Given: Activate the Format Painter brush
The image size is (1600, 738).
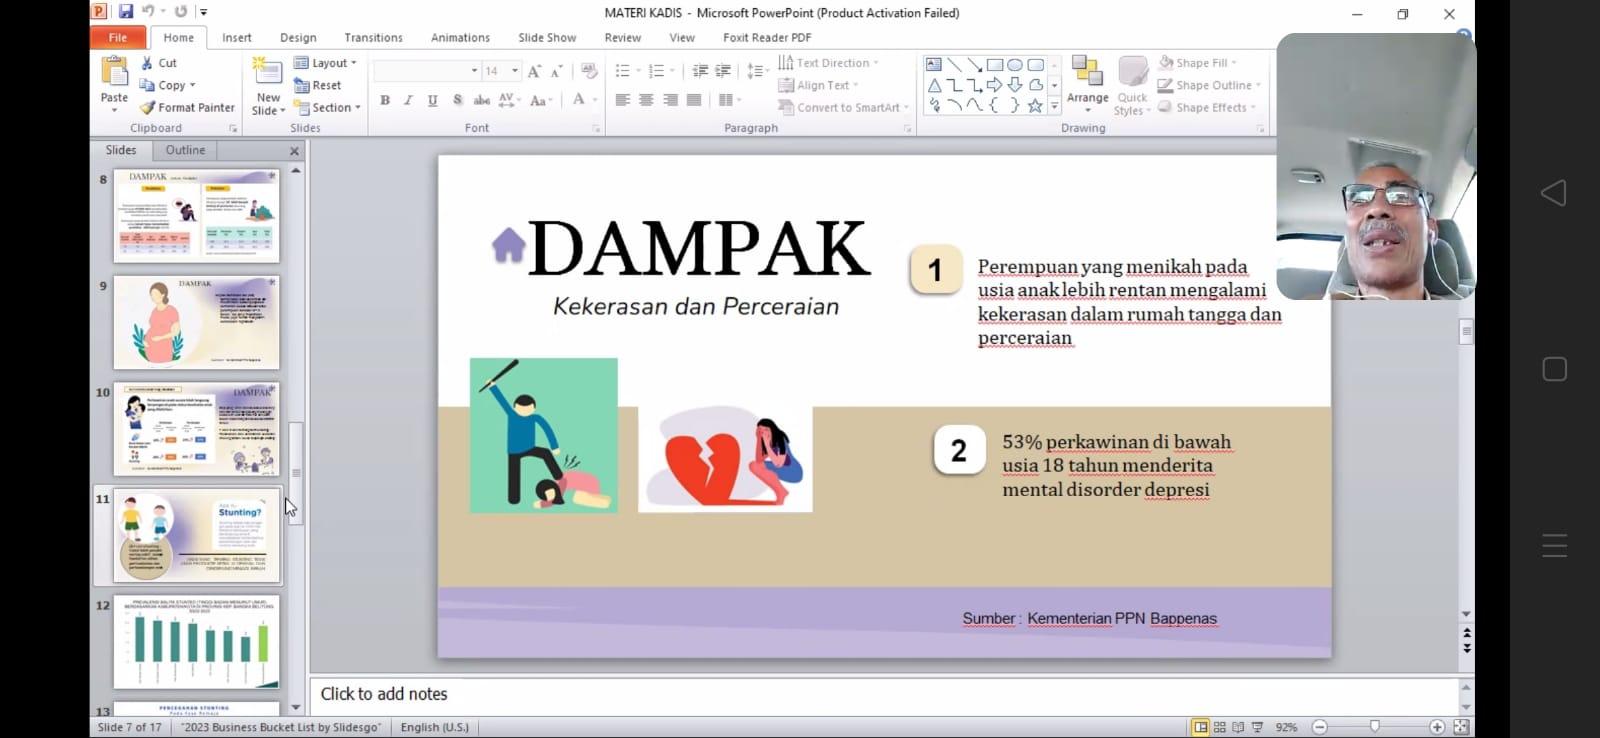Looking at the screenshot, I should (x=187, y=107).
